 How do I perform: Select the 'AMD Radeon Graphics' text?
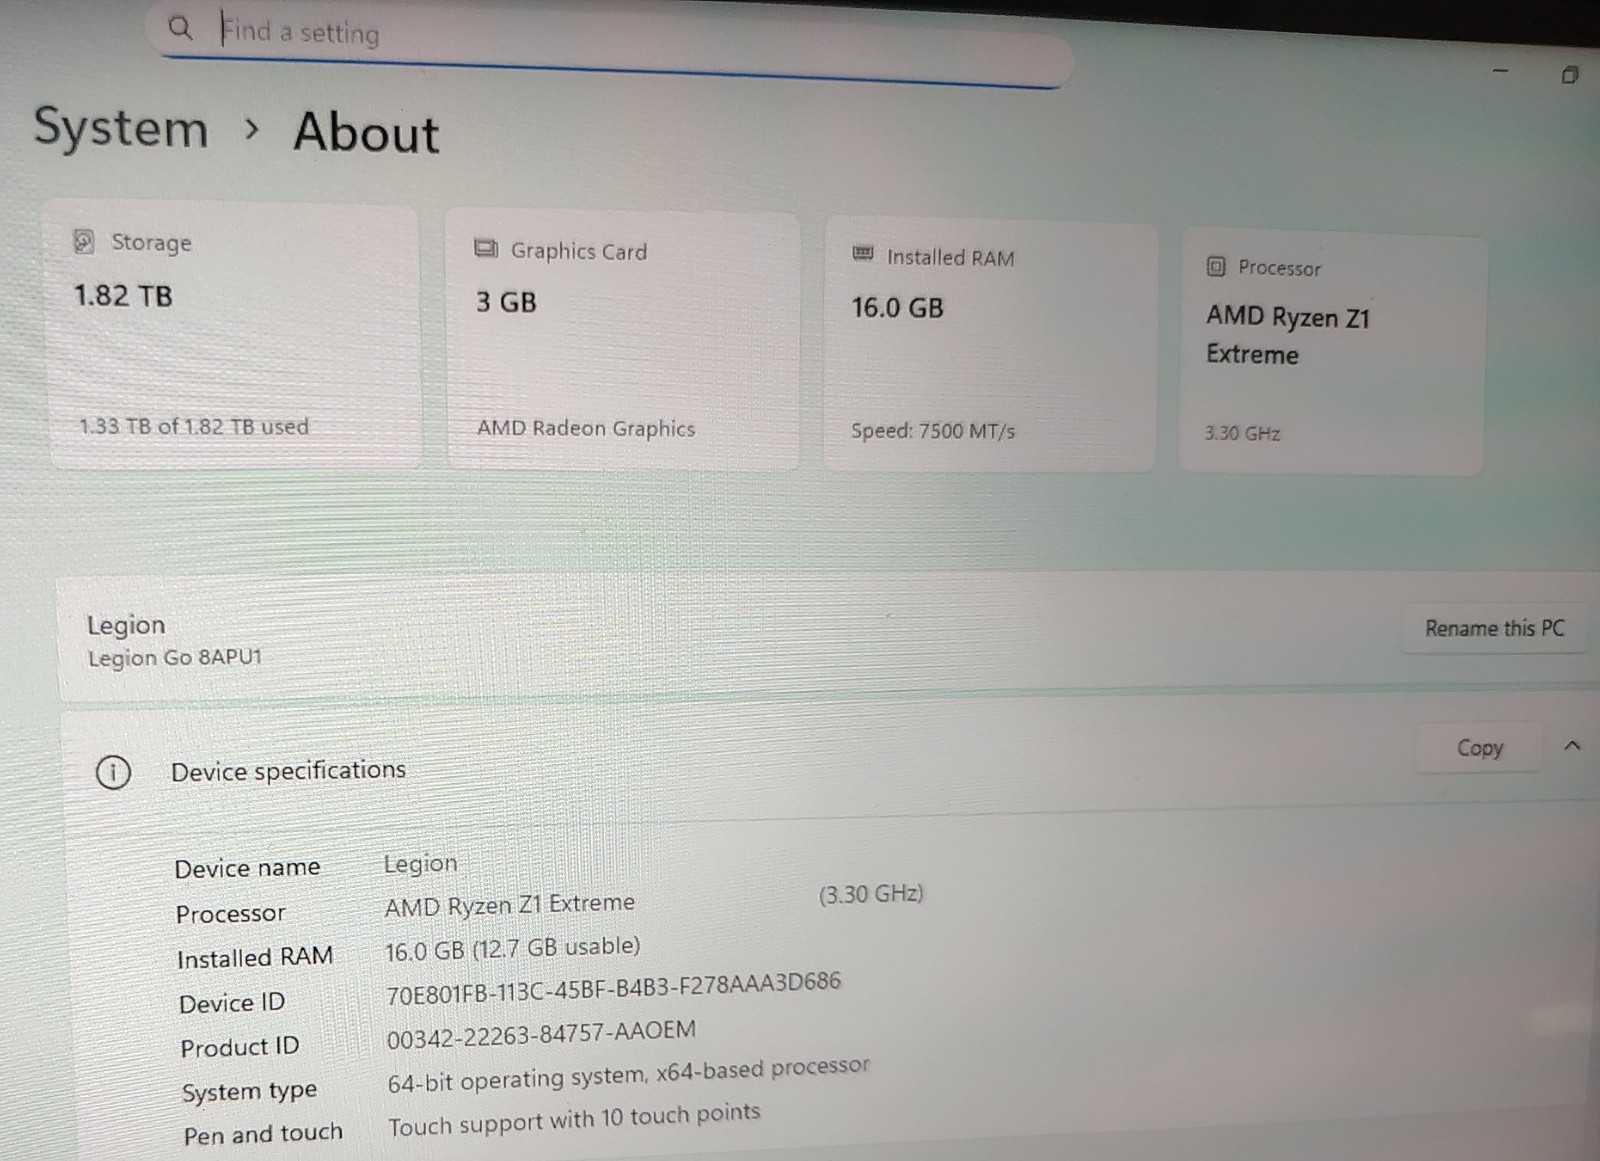(x=586, y=428)
